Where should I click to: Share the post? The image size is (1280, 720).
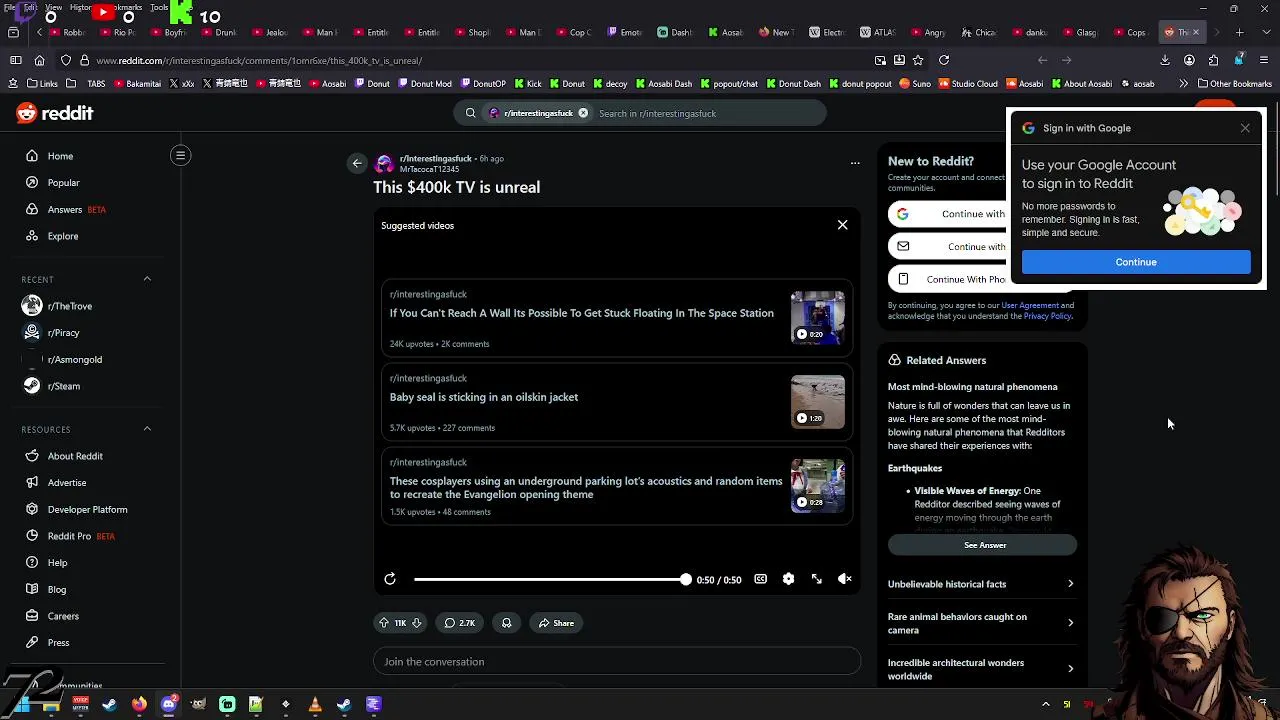556,623
